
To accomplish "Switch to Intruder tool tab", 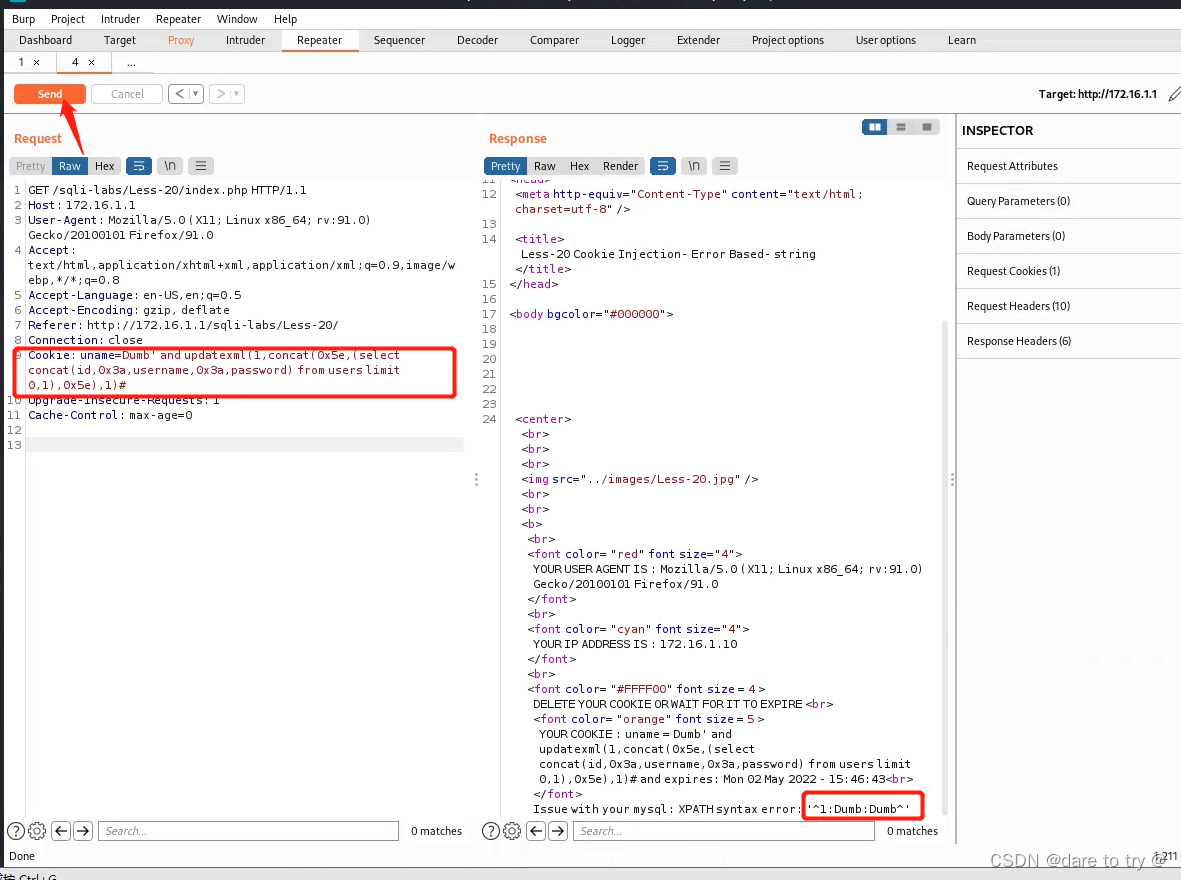I will pyautogui.click(x=246, y=41).
